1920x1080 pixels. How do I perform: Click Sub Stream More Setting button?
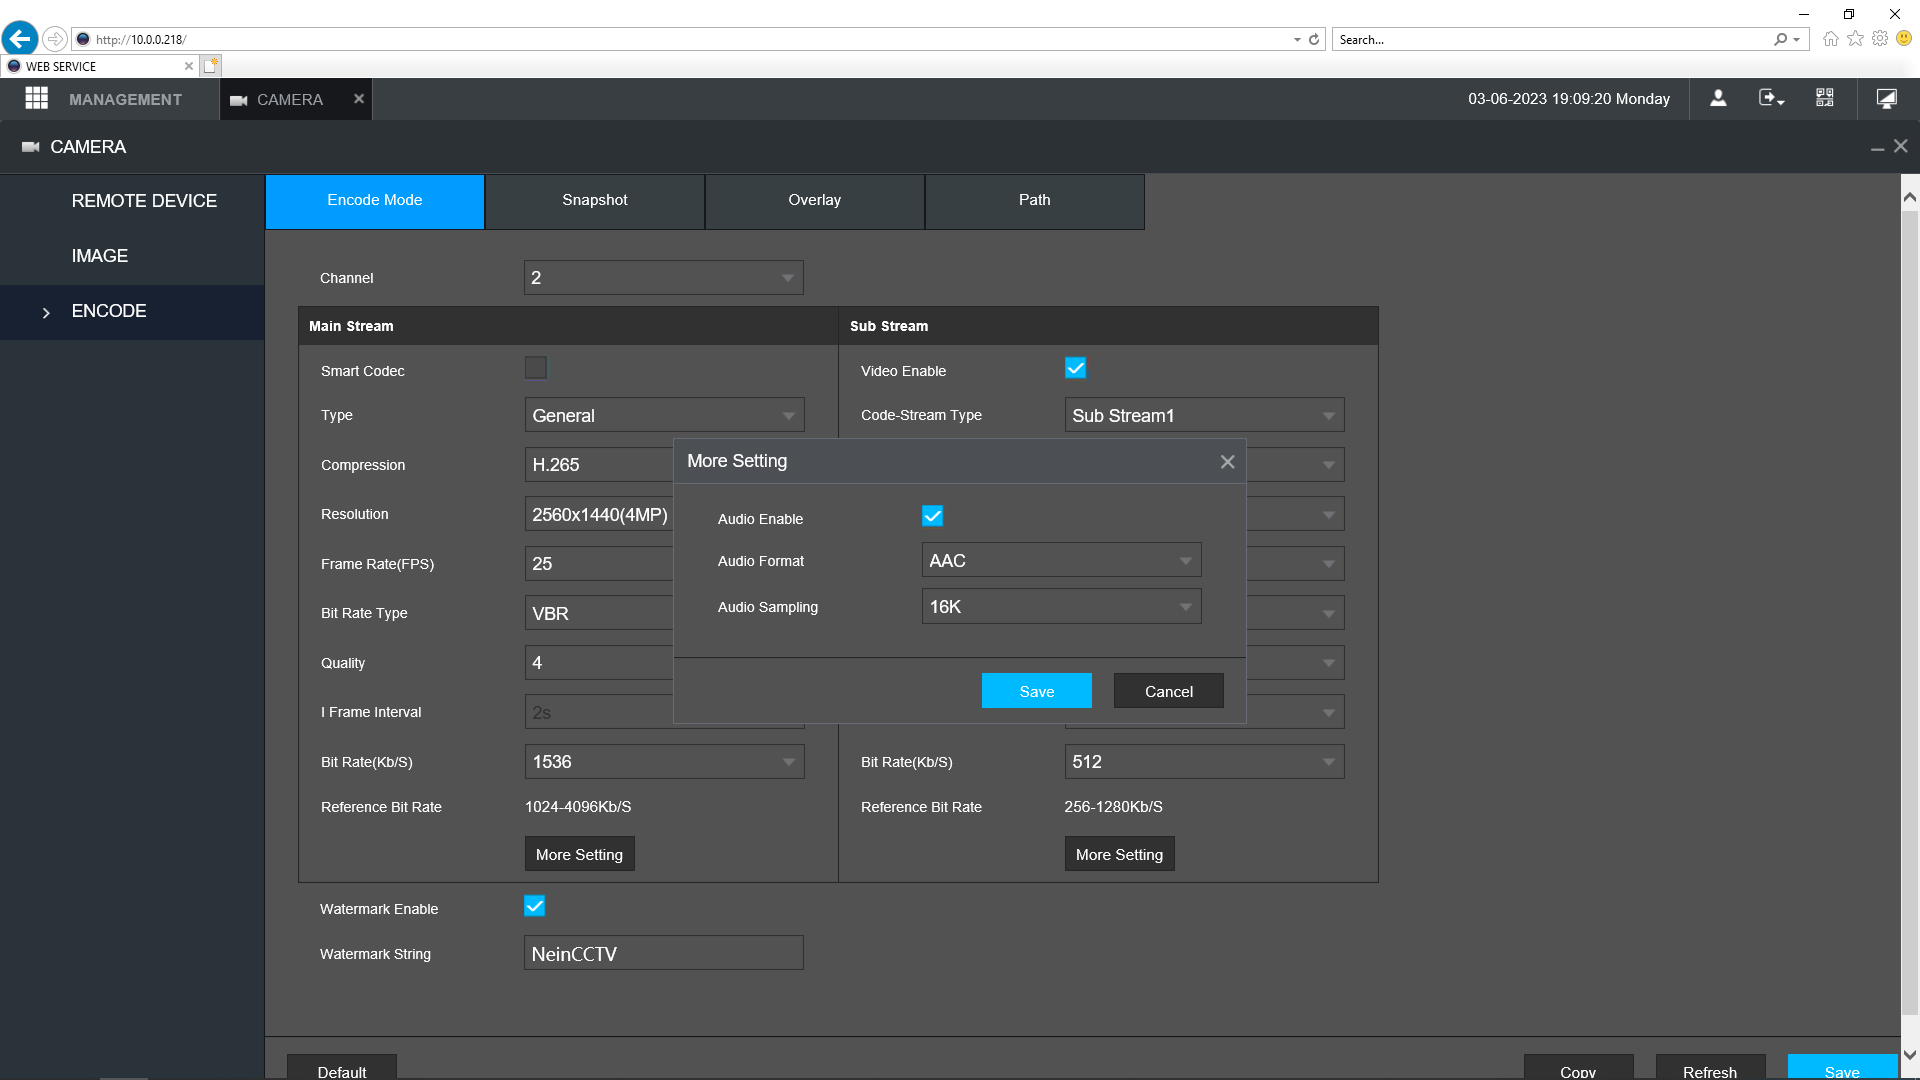[1119, 854]
